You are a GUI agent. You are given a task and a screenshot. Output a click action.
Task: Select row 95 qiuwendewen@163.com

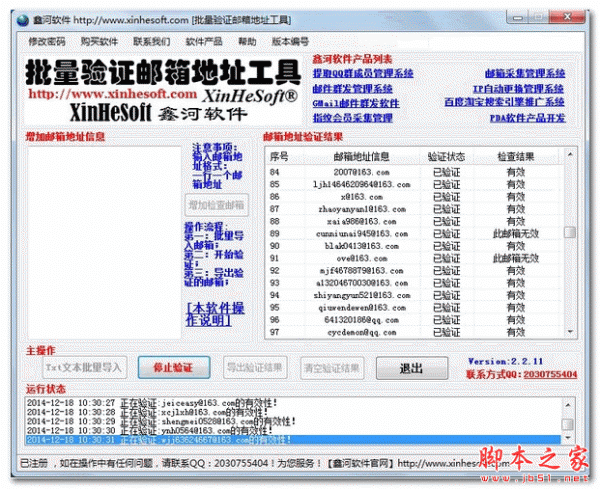point(415,307)
